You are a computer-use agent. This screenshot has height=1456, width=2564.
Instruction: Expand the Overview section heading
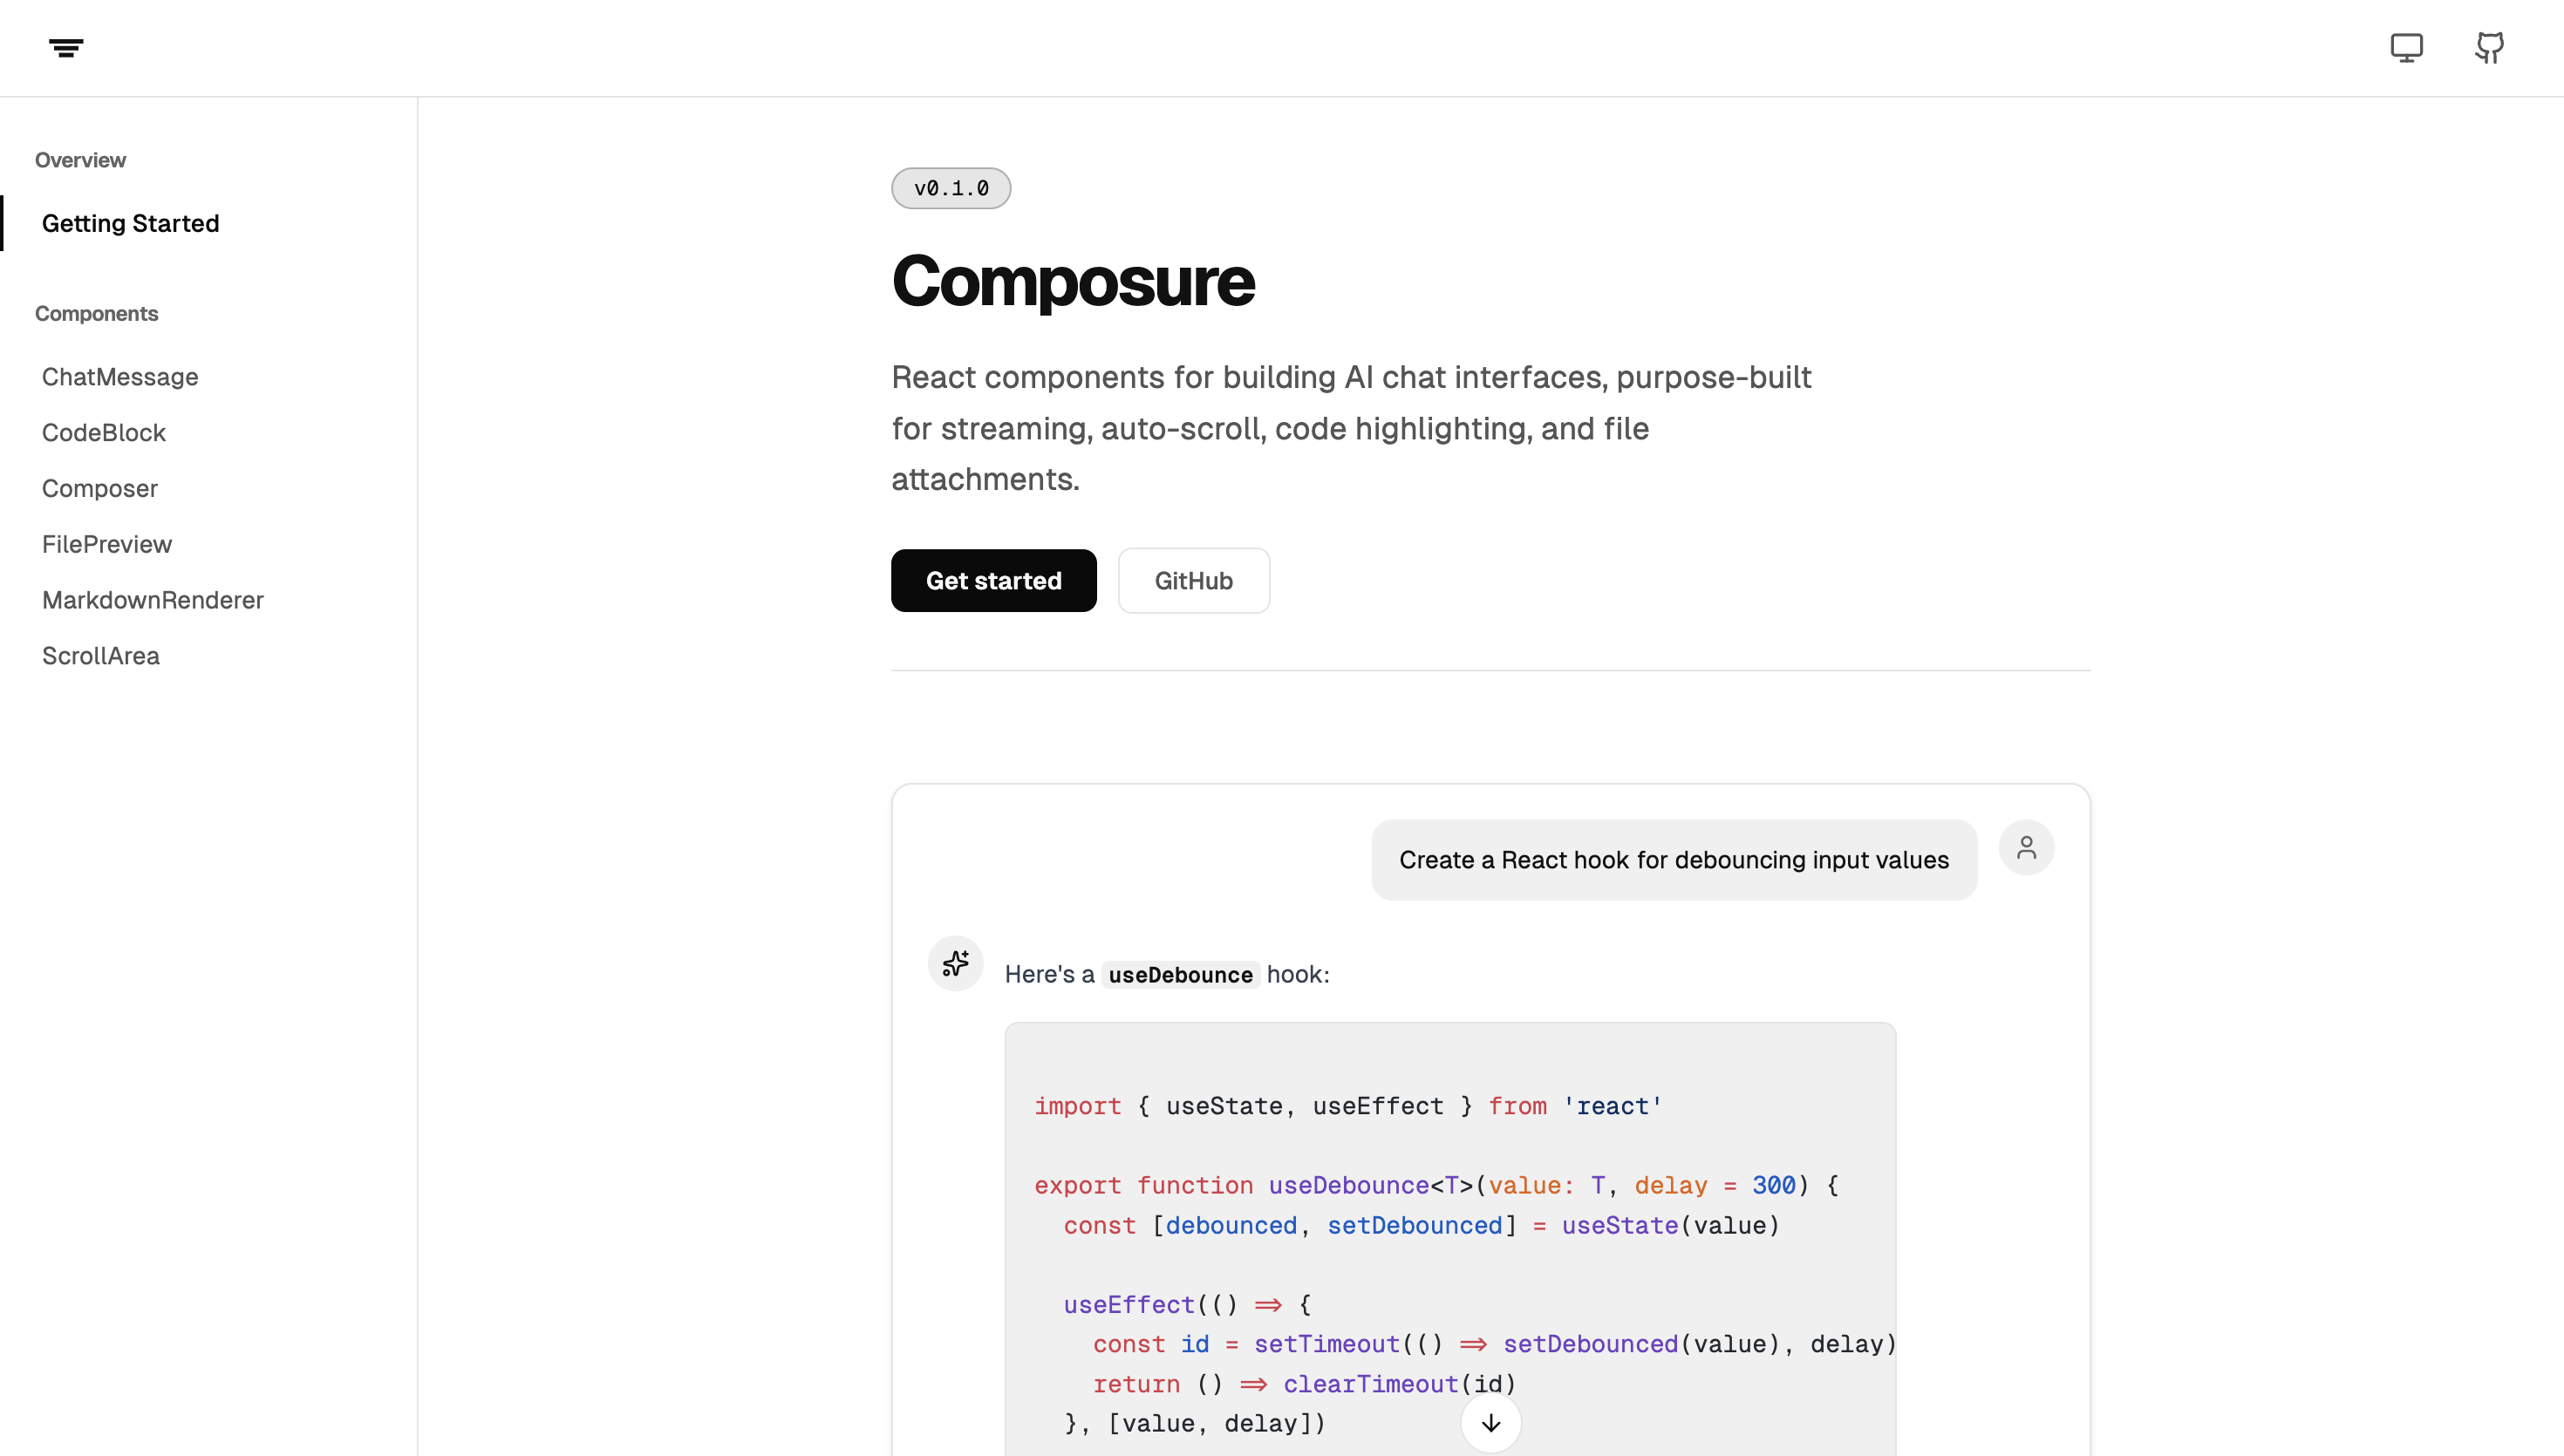(x=80, y=159)
